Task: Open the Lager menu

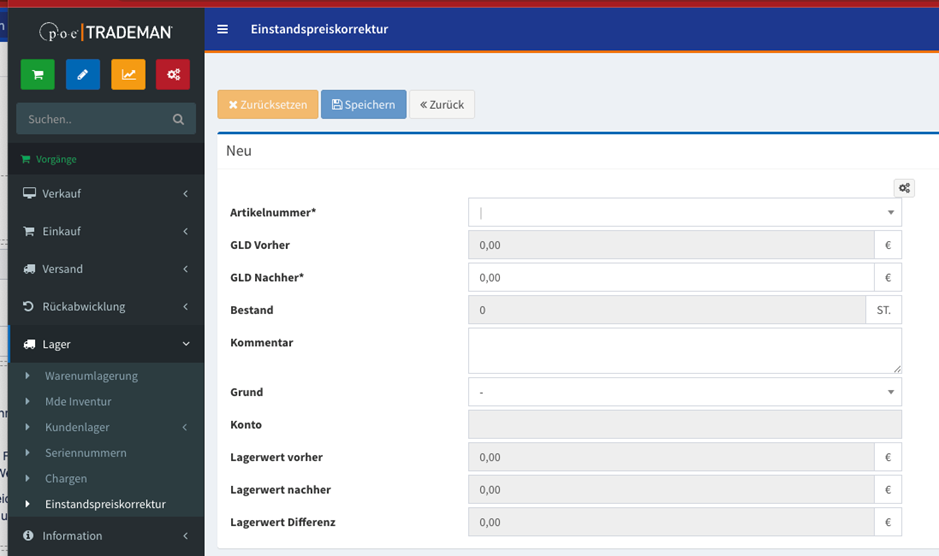Action: (106, 344)
